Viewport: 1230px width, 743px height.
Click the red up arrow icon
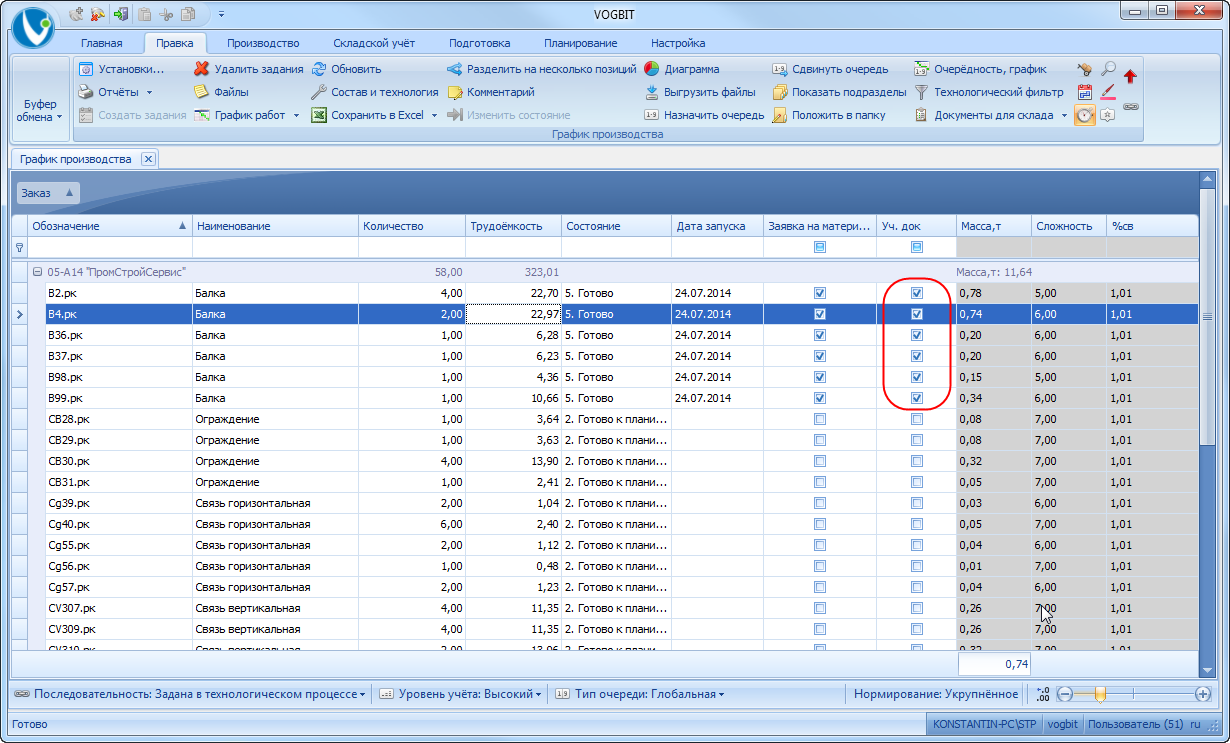[1130, 76]
